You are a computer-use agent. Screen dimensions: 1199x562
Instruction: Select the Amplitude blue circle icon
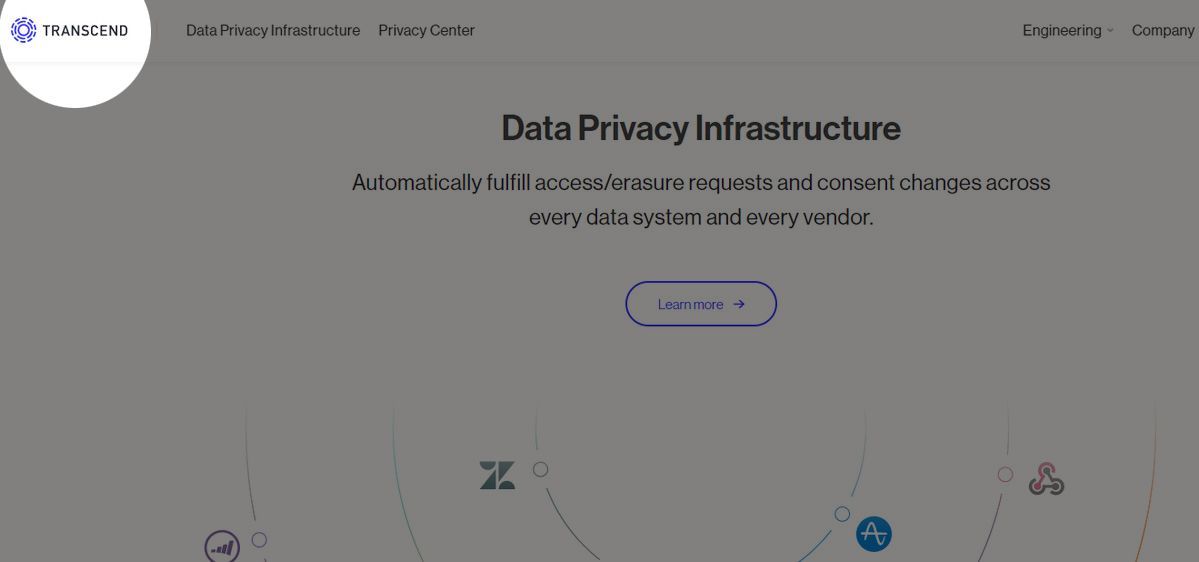[x=873, y=533]
